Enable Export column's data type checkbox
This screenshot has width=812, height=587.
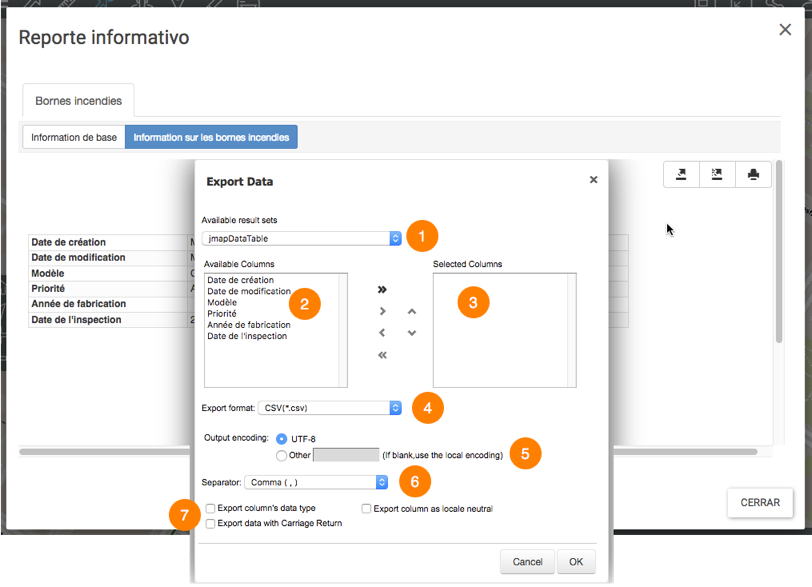pyautogui.click(x=210, y=508)
